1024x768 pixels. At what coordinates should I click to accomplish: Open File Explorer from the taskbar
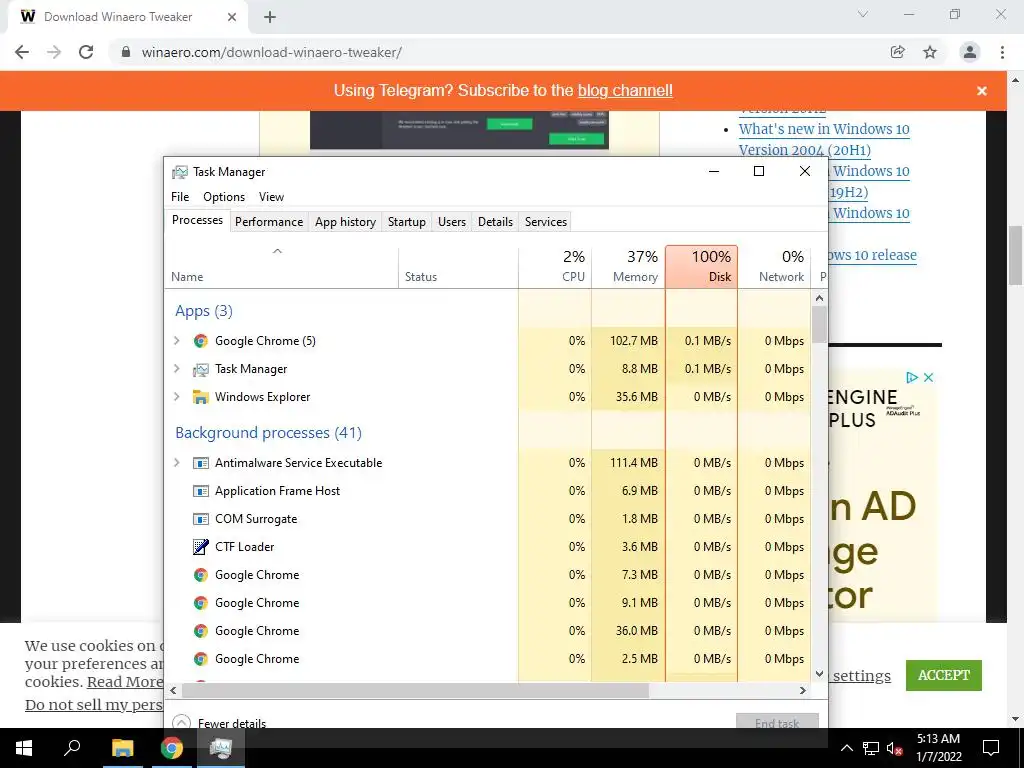(122, 748)
